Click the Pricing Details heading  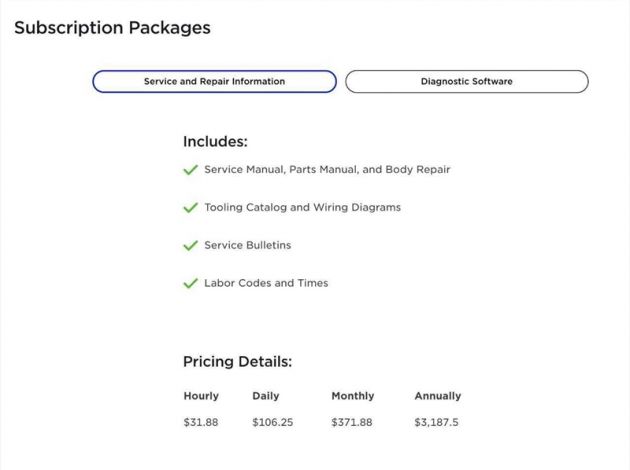(x=237, y=361)
